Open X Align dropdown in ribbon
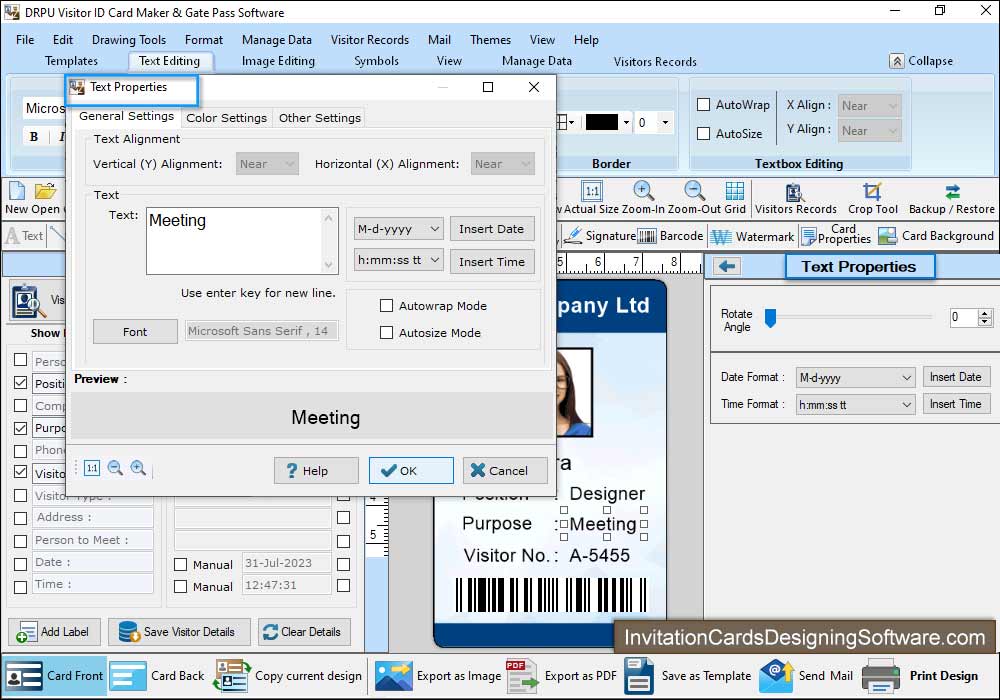This screenshot has width=1000, height=700. click(x=869, y=105)
